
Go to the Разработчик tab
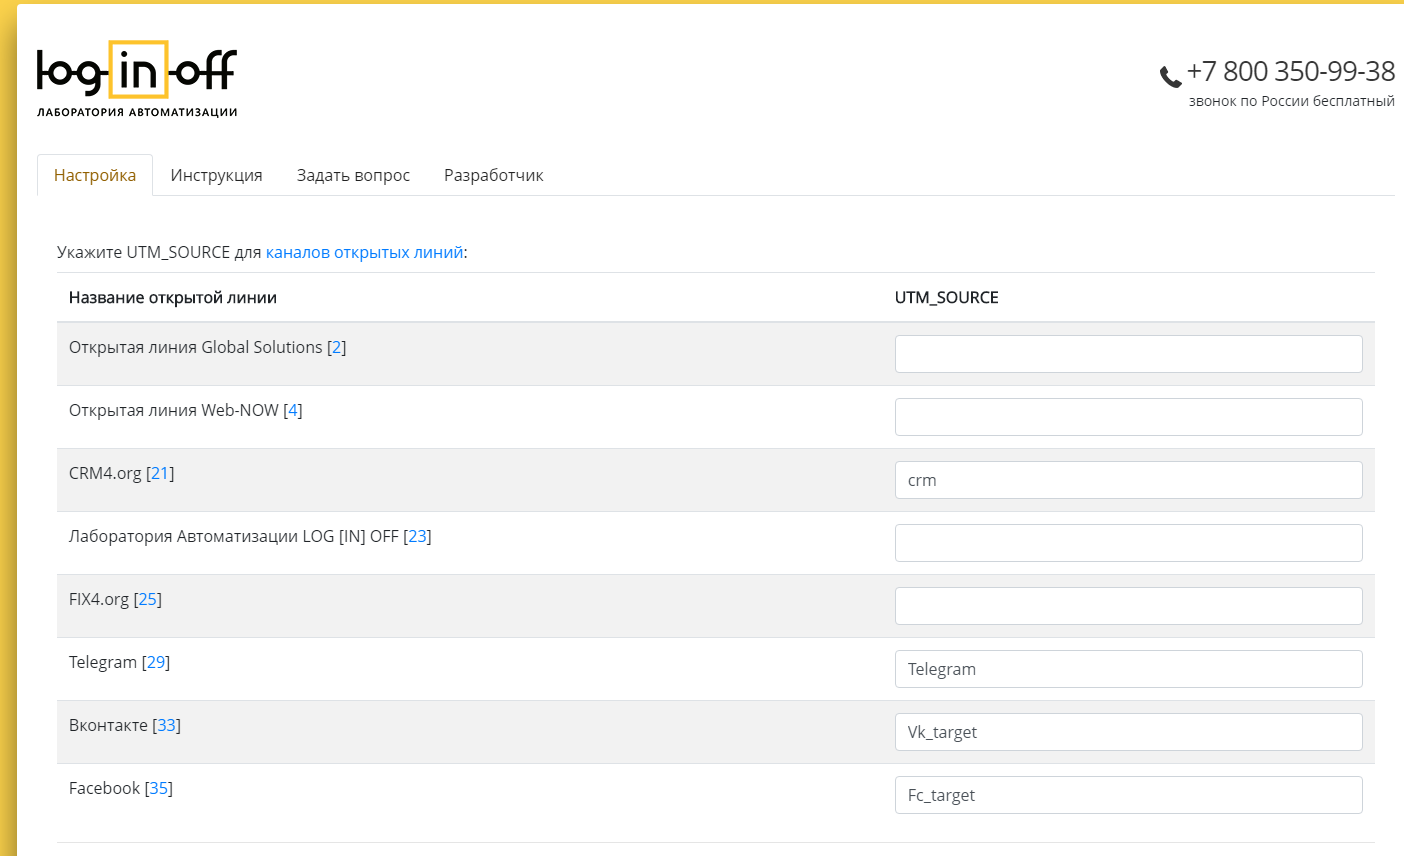point(493,175)
